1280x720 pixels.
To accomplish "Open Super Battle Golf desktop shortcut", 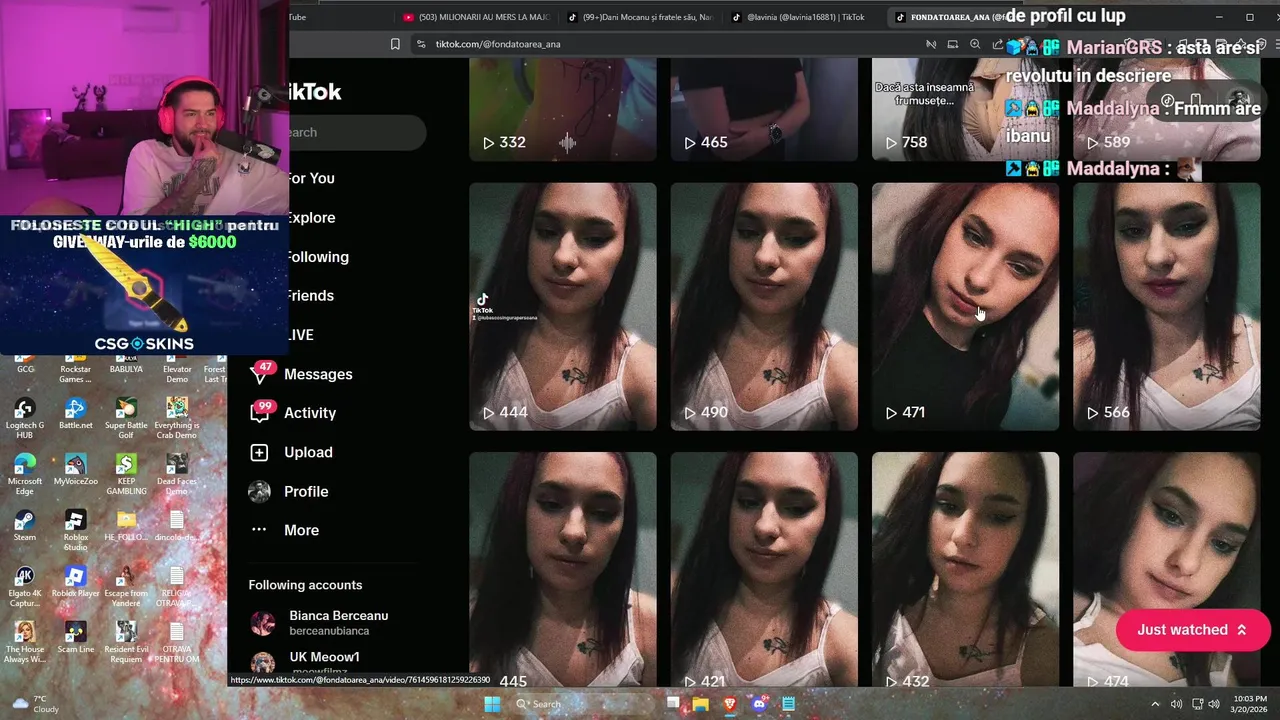I will 126,418.
